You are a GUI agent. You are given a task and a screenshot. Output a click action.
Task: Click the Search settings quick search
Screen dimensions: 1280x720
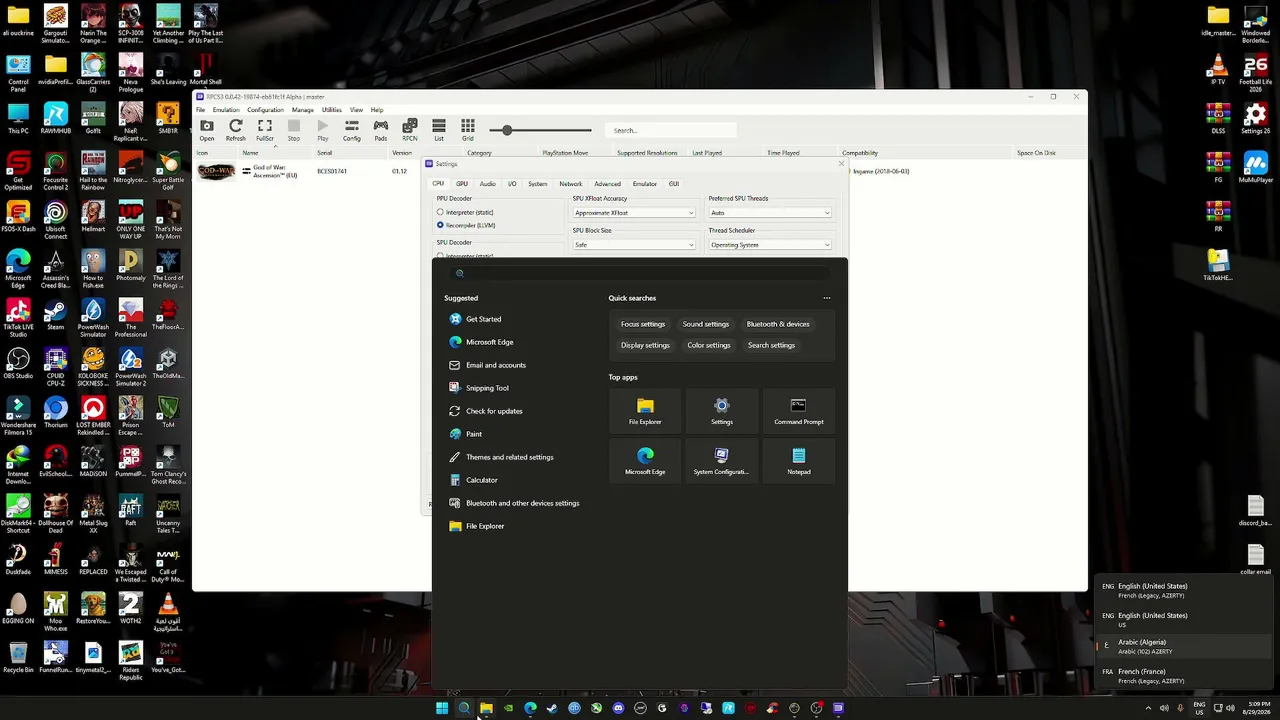click(x=771, y=345)
